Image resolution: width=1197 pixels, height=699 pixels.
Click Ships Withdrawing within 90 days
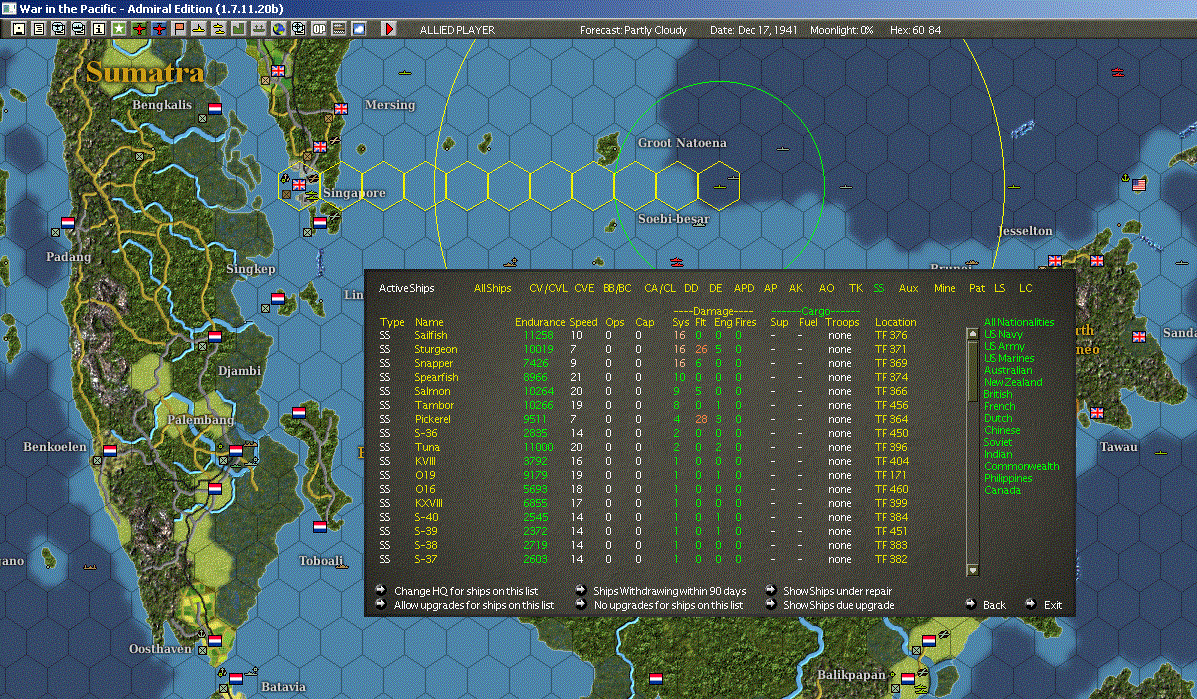click(669, 591)
